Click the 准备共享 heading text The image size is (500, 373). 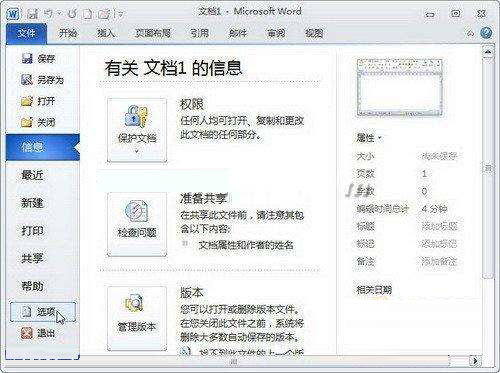[x=203, y=199]
